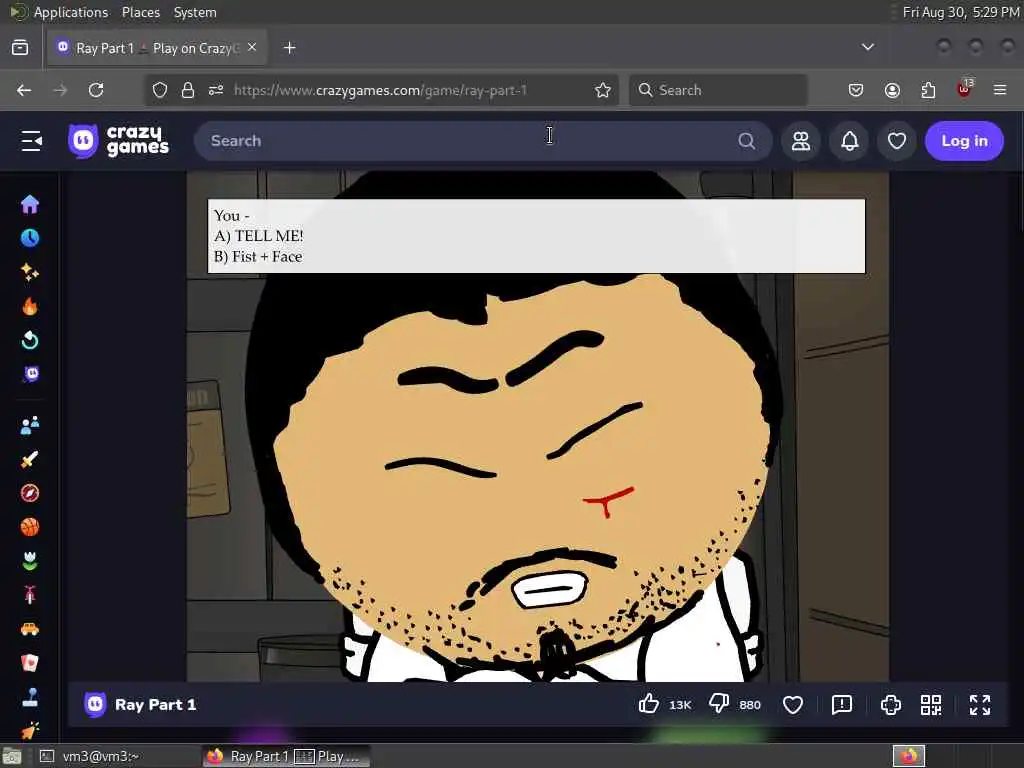The height and width of the screenshot is (768, 1024).
Task: Open the Pocket save icon
Action: pyautogui.click(x=856, y=90)
